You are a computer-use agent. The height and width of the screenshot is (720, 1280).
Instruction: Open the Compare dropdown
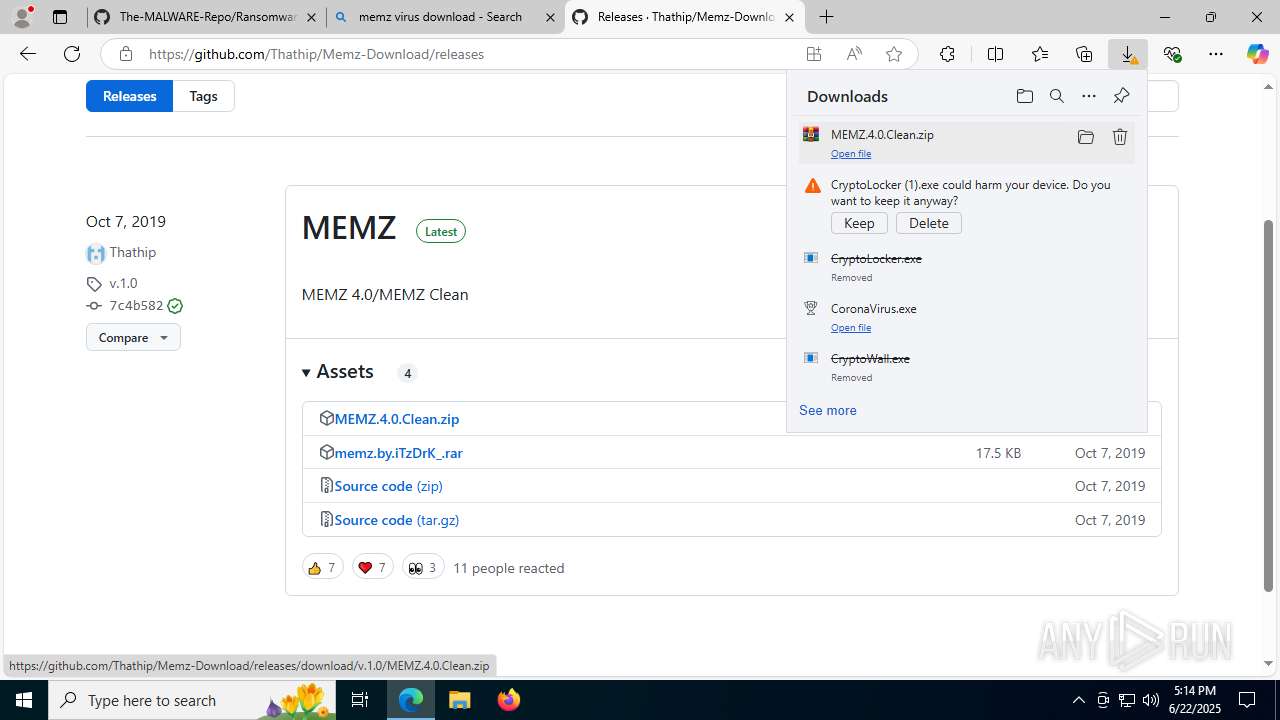click(133, 337)
